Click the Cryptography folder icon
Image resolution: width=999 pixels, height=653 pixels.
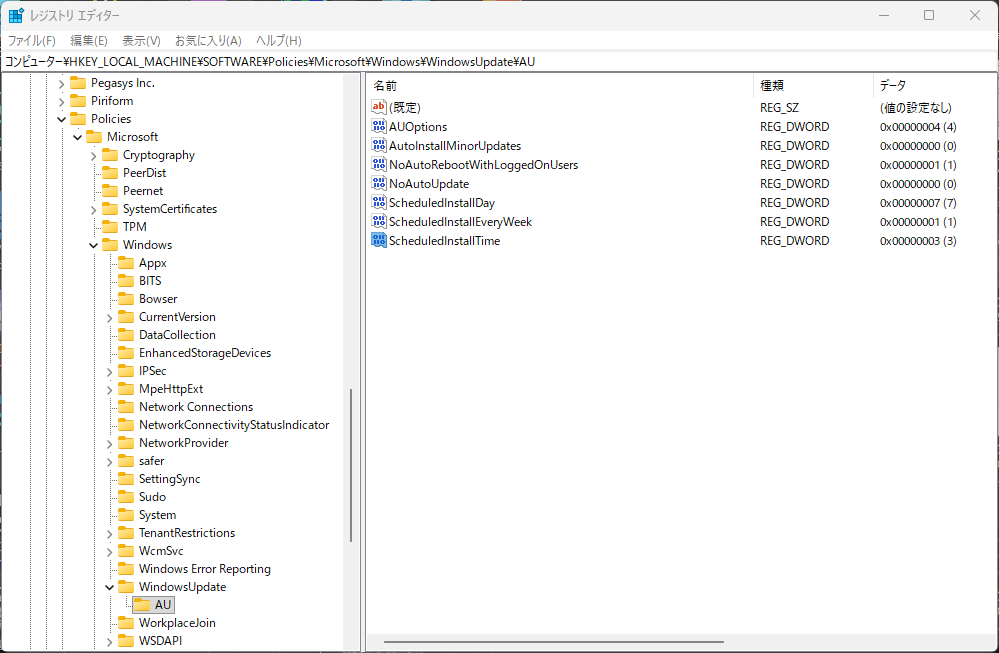pyautogui.click(x=110, y=155)
